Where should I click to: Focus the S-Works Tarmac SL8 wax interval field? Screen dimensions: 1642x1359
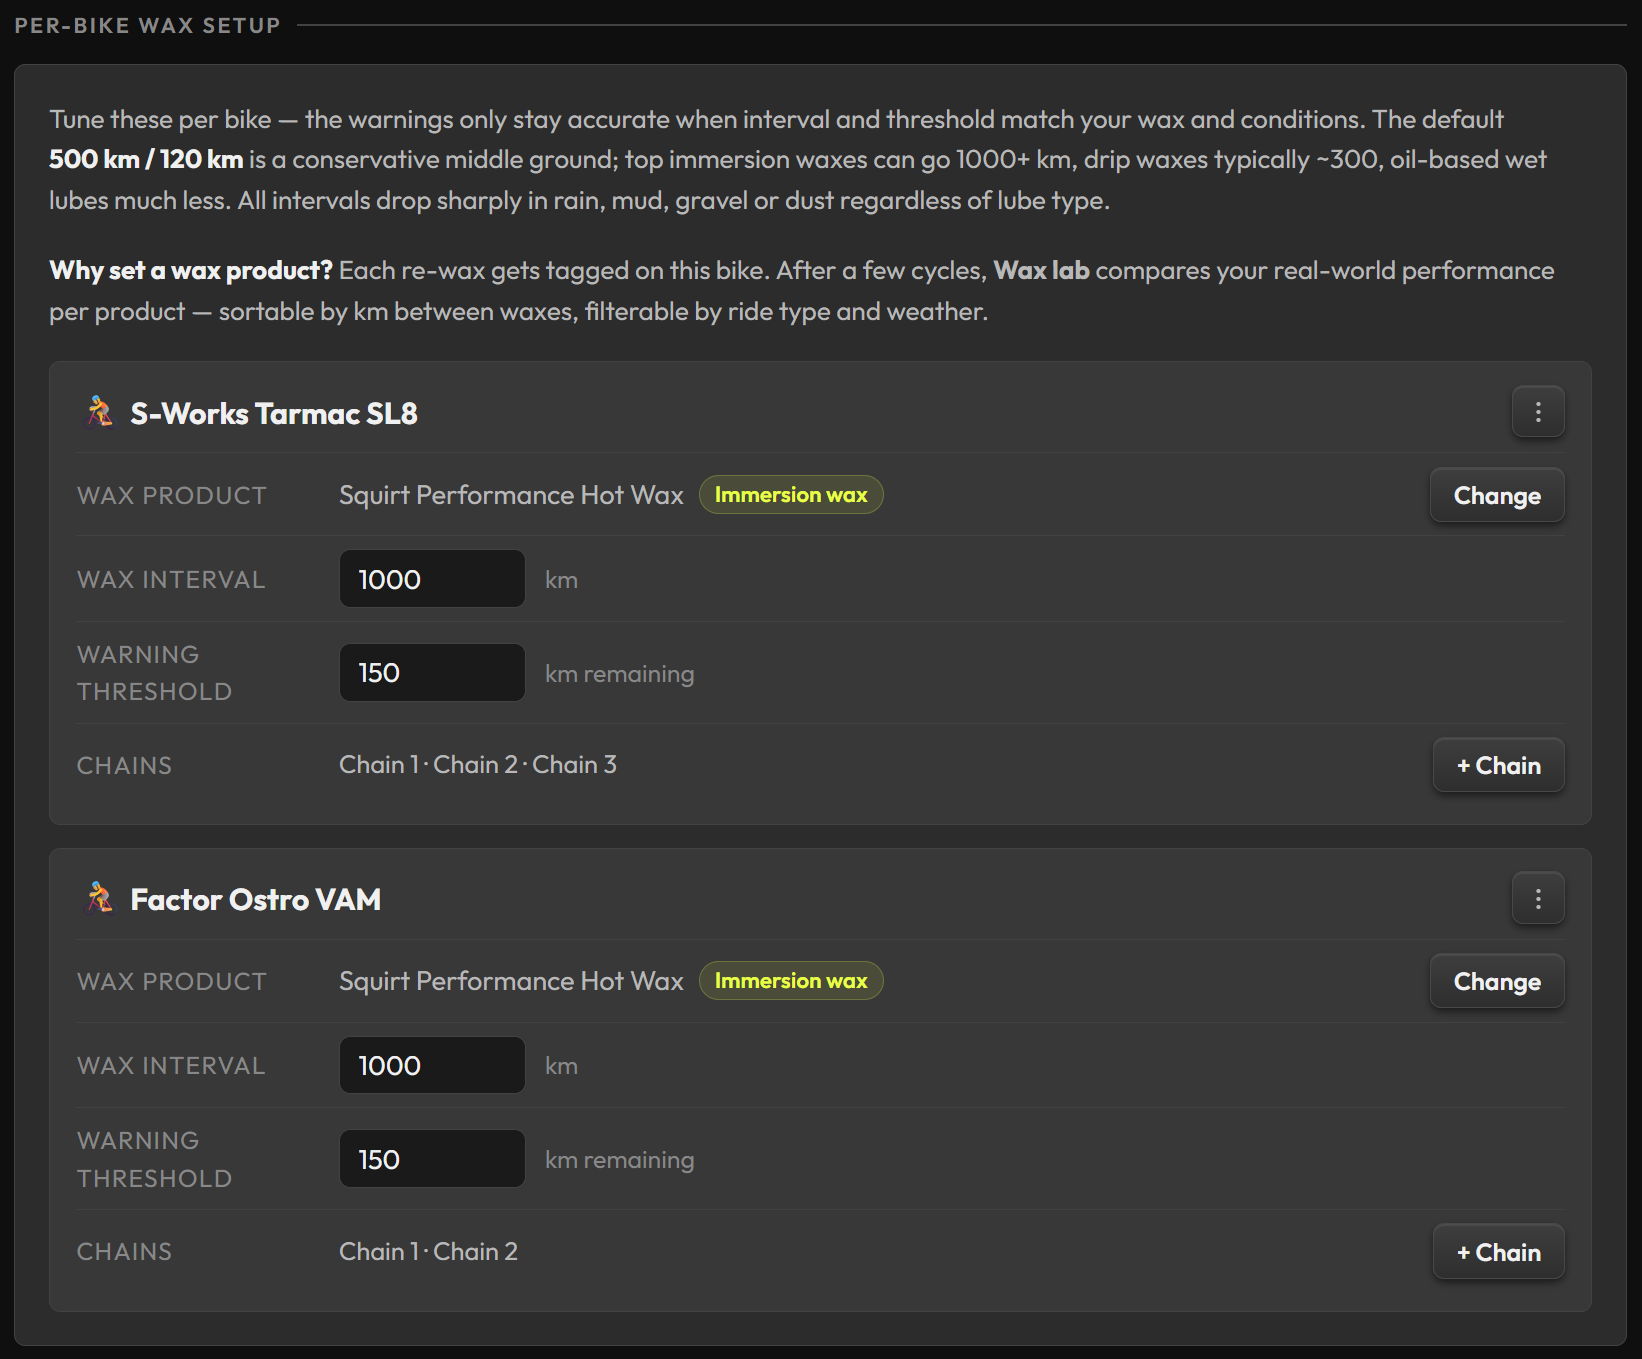(432, 579)
